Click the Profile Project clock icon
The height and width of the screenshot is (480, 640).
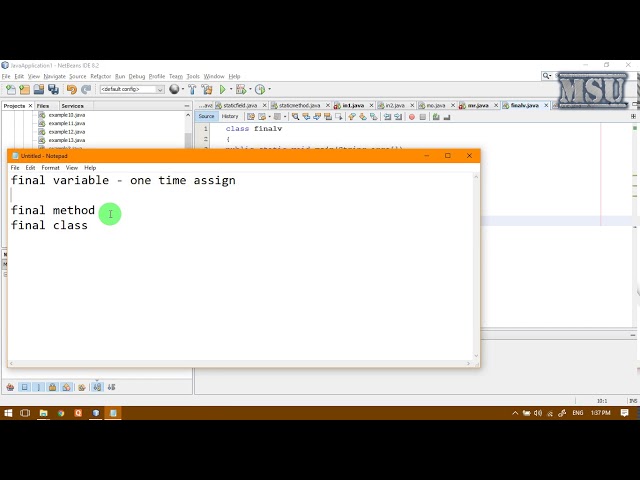tap(260, 89)
